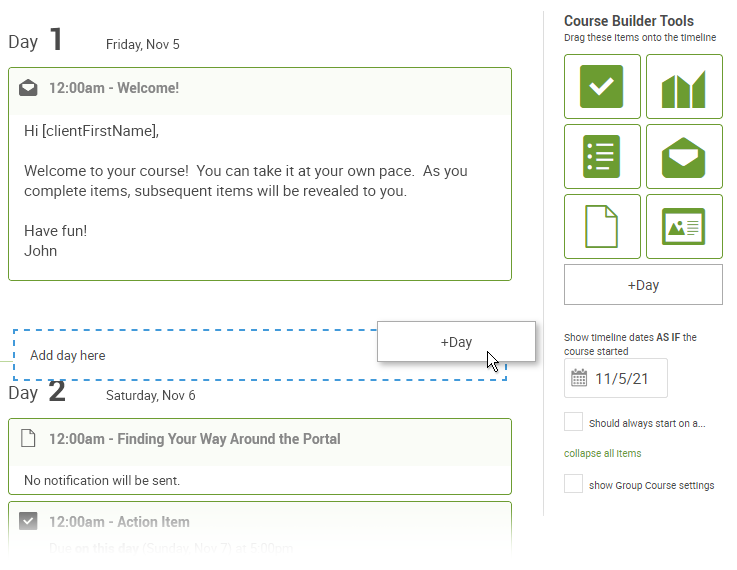Select the green checkmark action item tool
737x570 pixels.
602,86
